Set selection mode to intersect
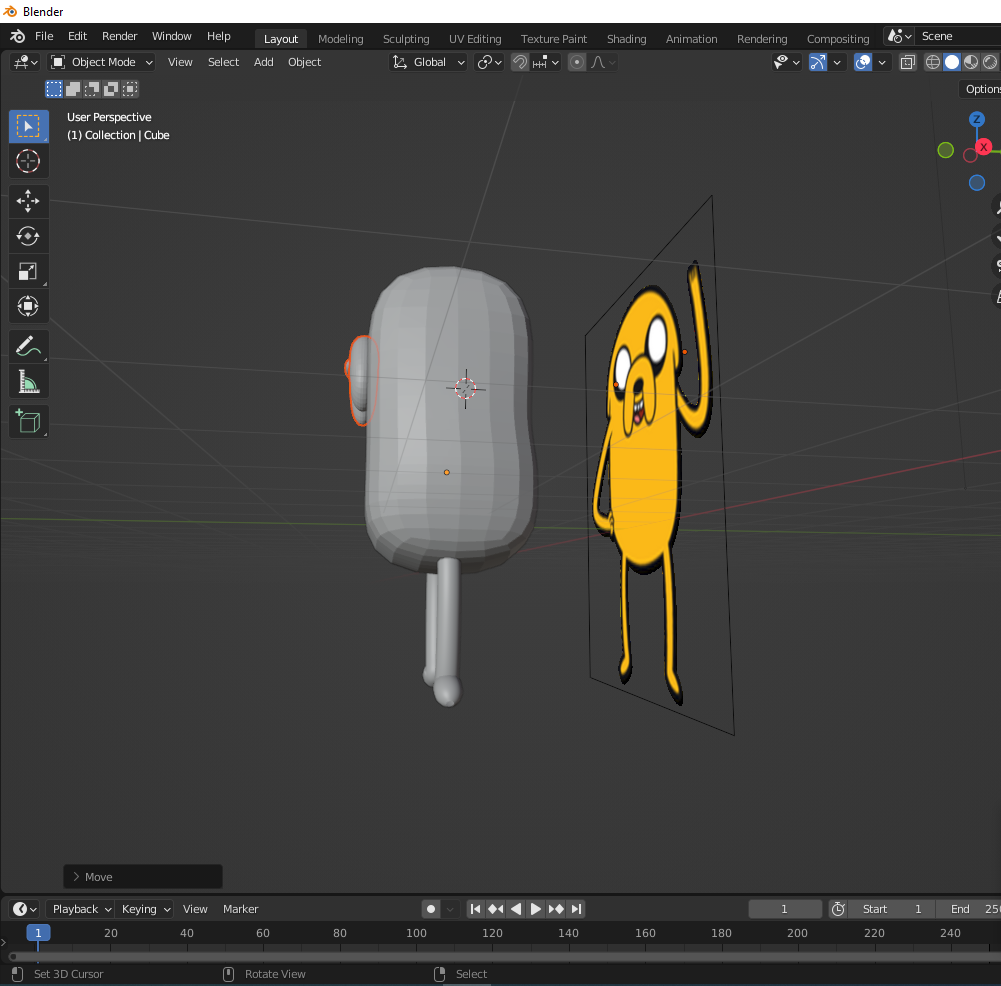The image size is (1001, 986). pyautogui.click(x=130, y=89)
